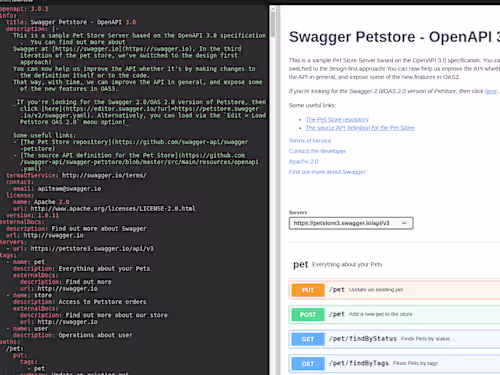
Task: Expand the PUT /pet operation
Action: pos(394,290)
